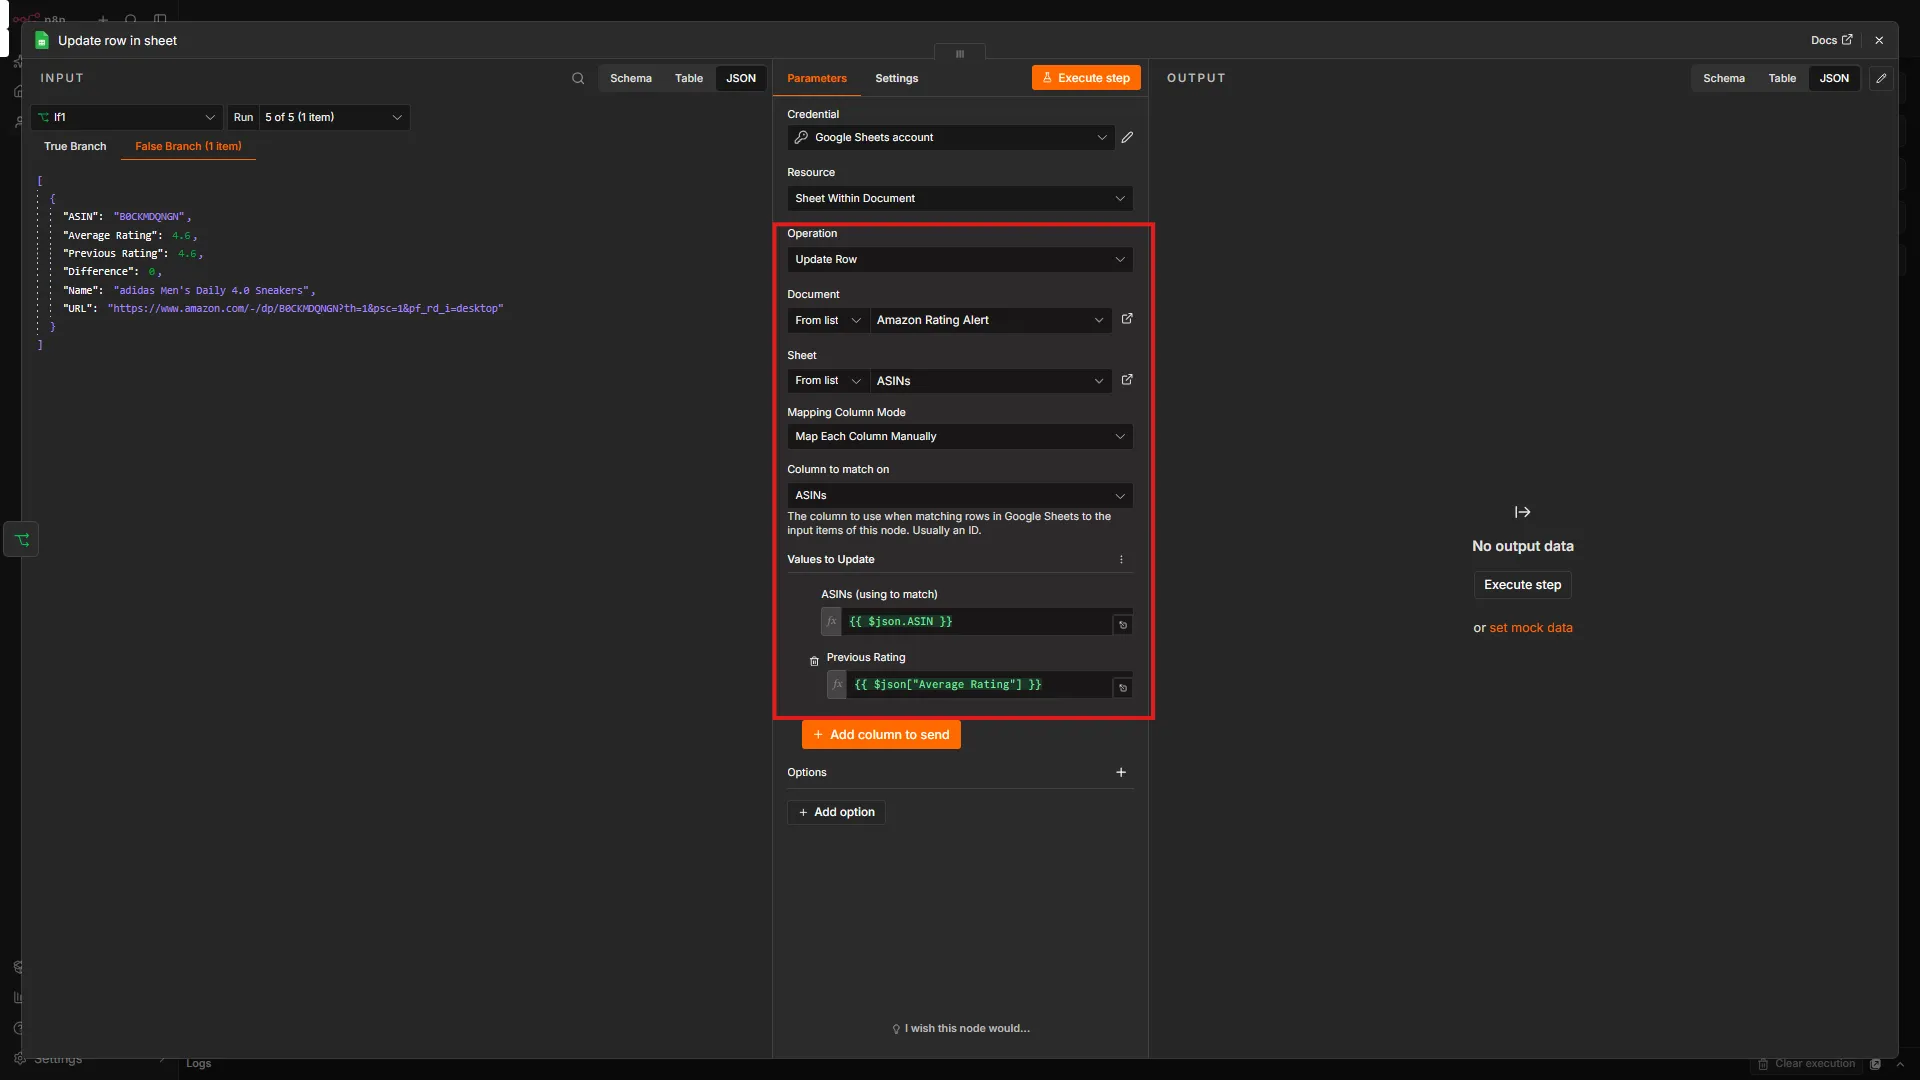Toggle fx expression for ASINs match field

point(831,622)
